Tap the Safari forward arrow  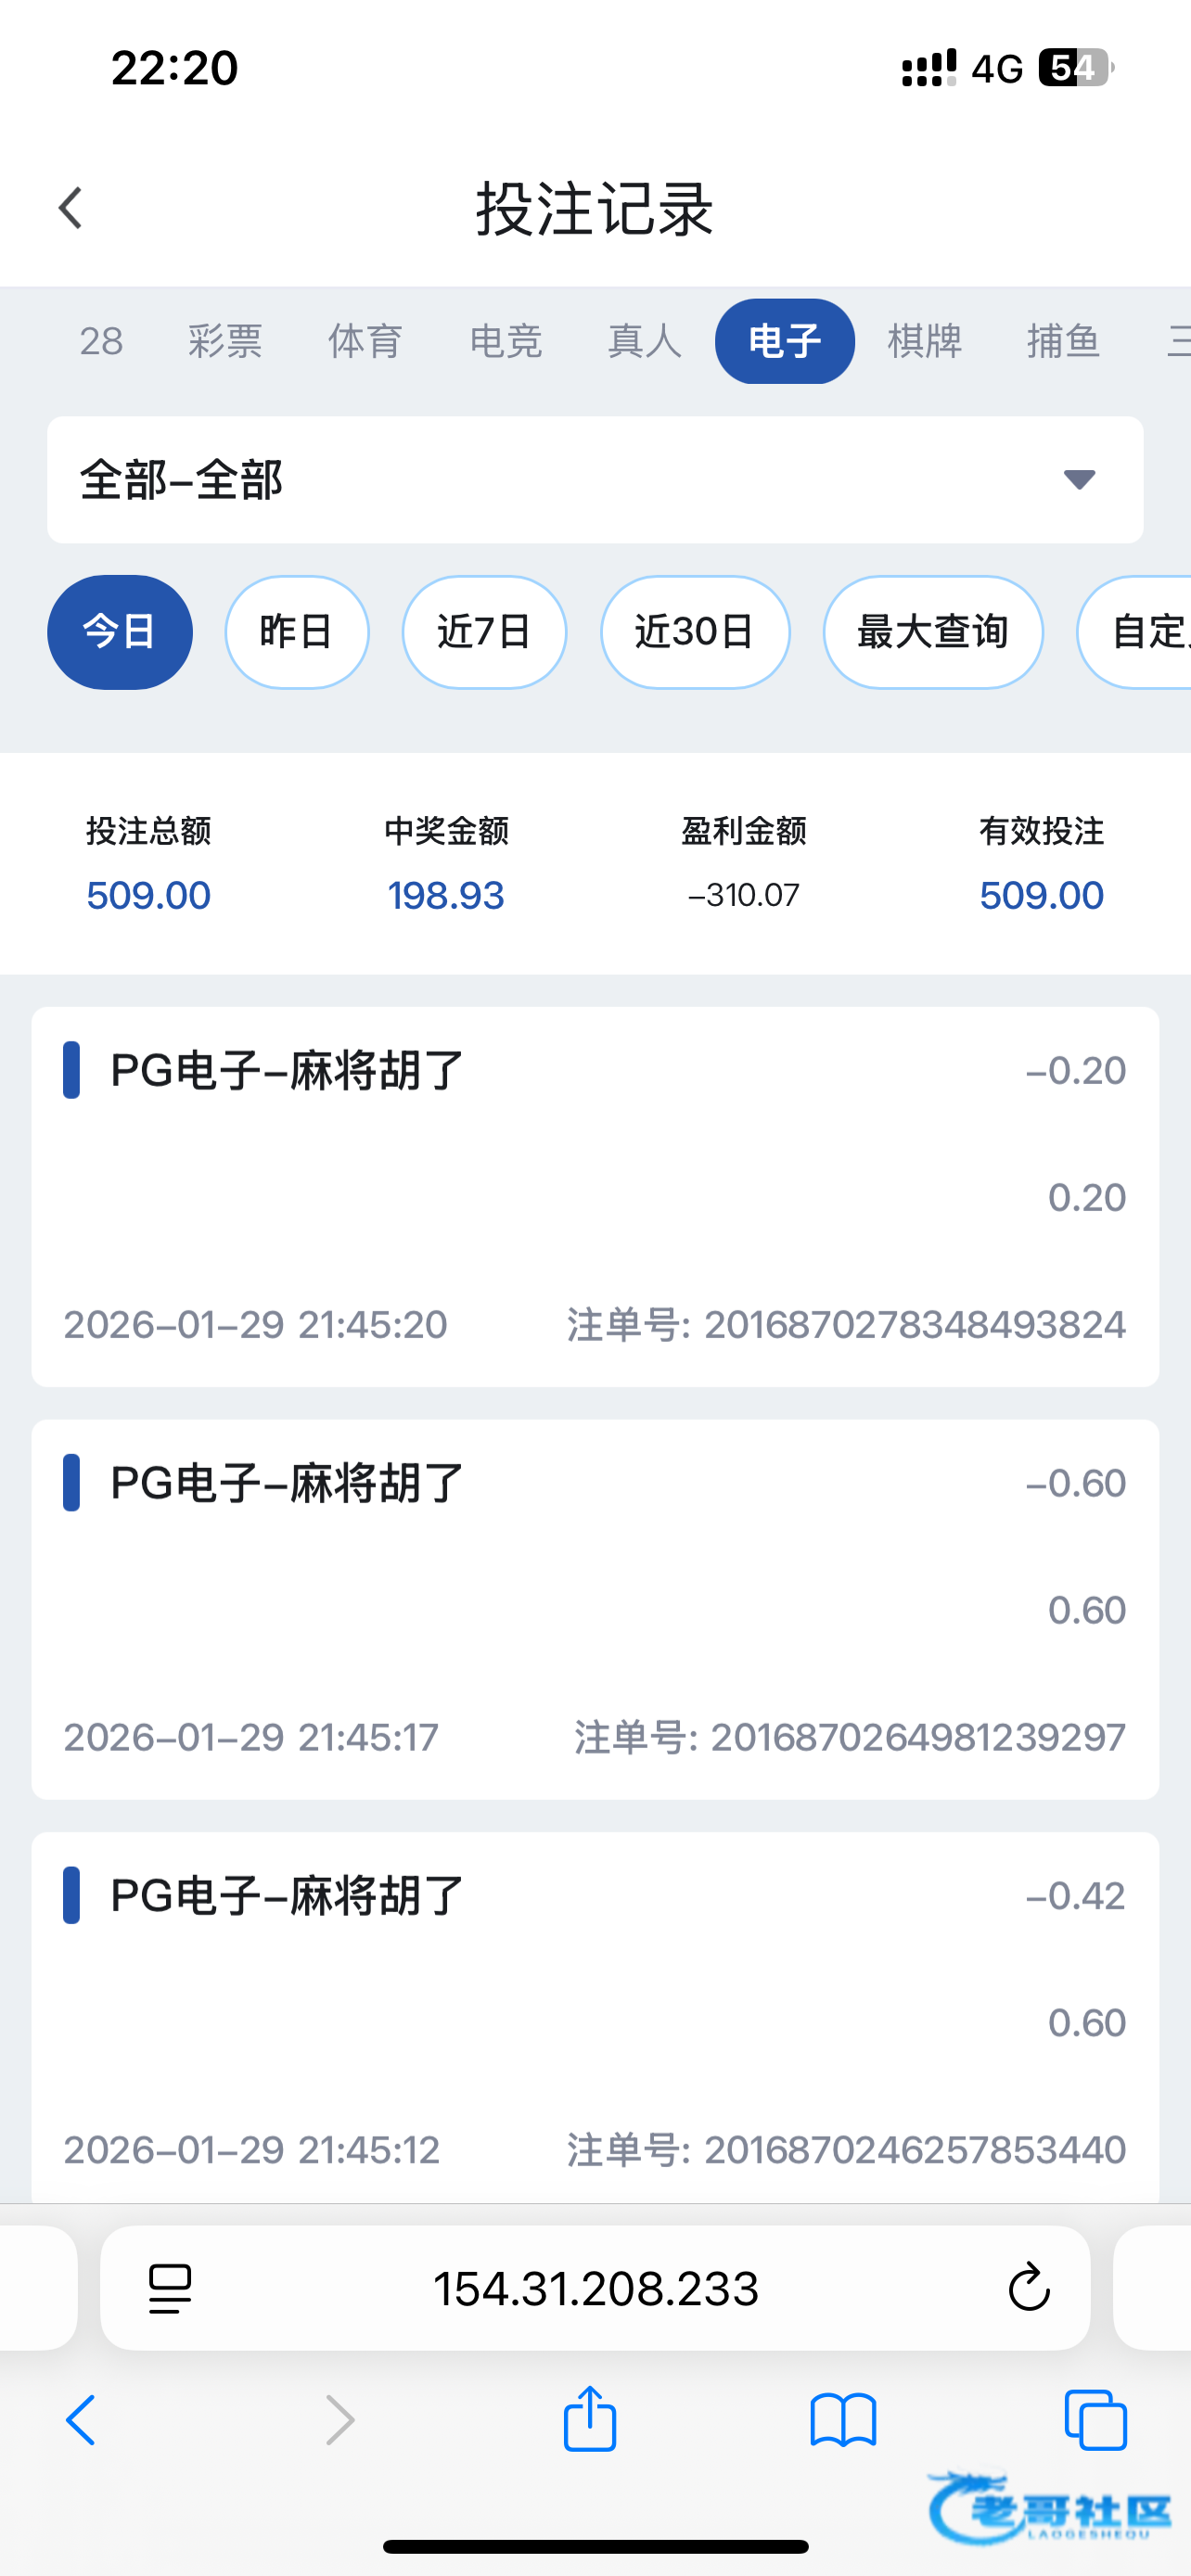340,2420
